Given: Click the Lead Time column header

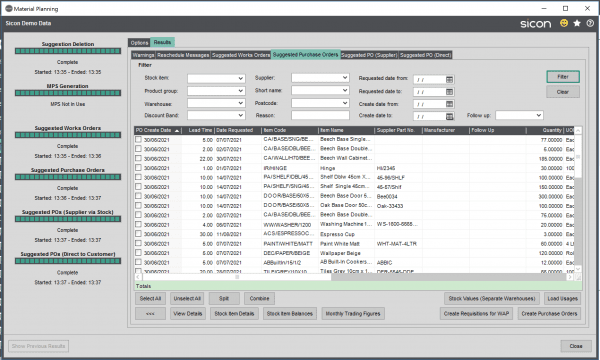Looking at the screenshot, I should point(197,130).
